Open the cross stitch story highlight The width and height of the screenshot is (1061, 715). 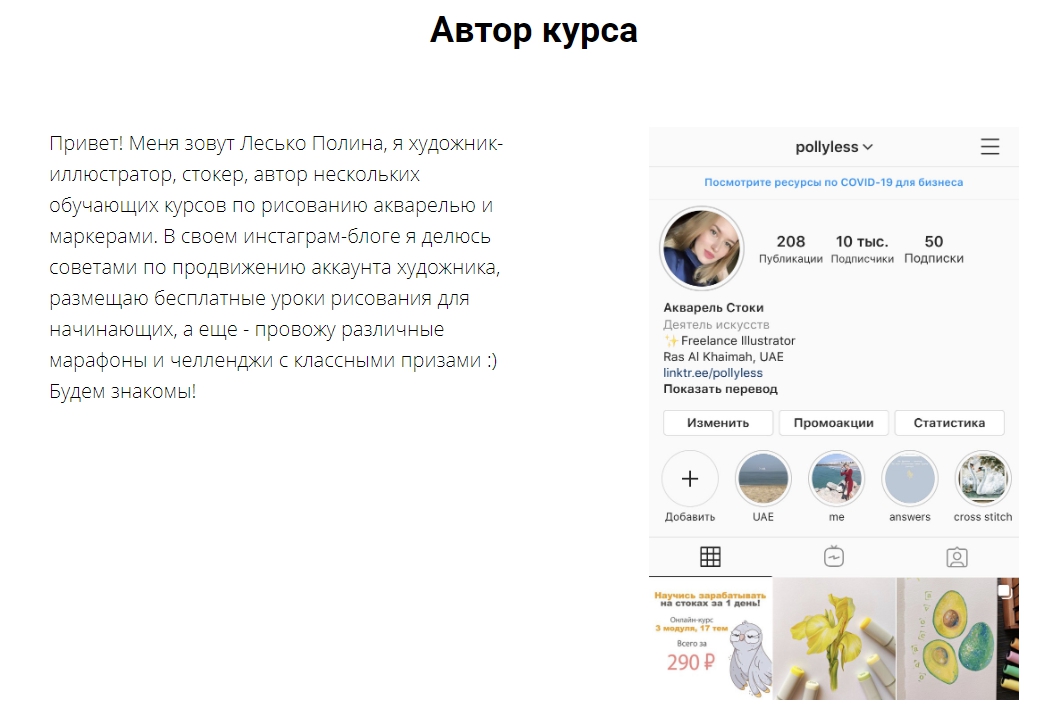983,479
